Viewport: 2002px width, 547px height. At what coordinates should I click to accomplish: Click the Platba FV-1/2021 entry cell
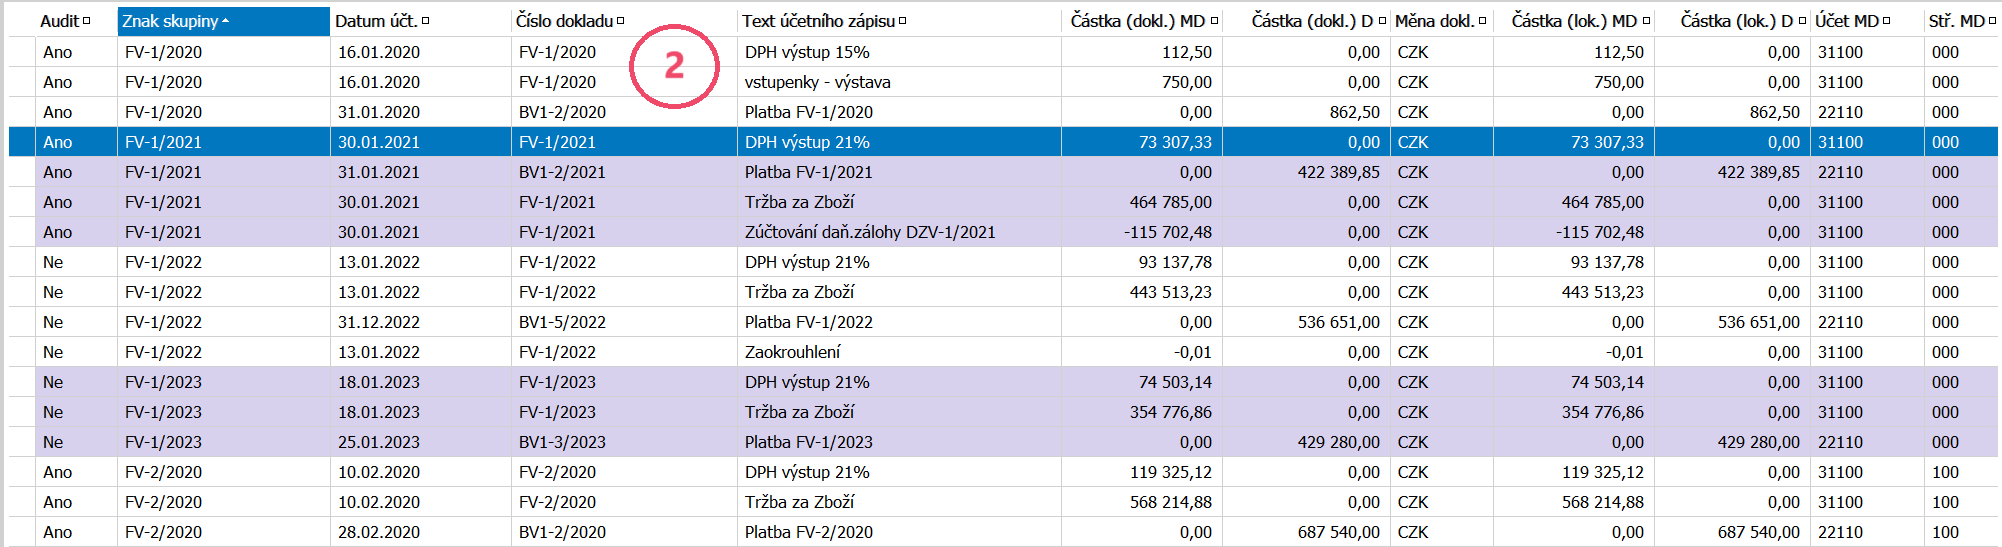click(808, 172)
